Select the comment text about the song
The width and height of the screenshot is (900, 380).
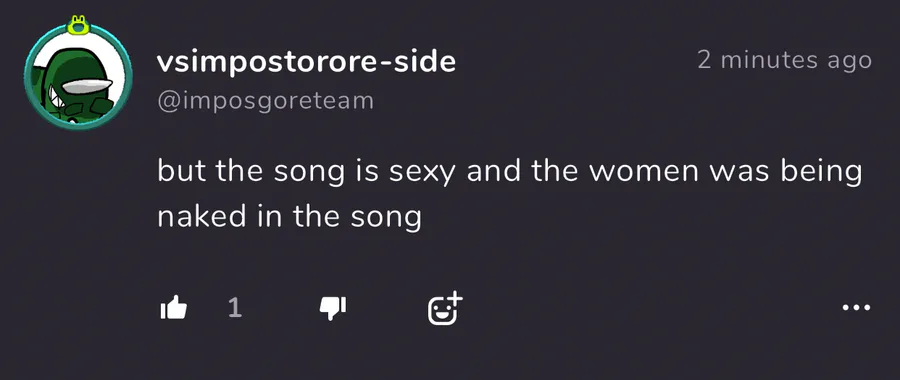[510, 195]
